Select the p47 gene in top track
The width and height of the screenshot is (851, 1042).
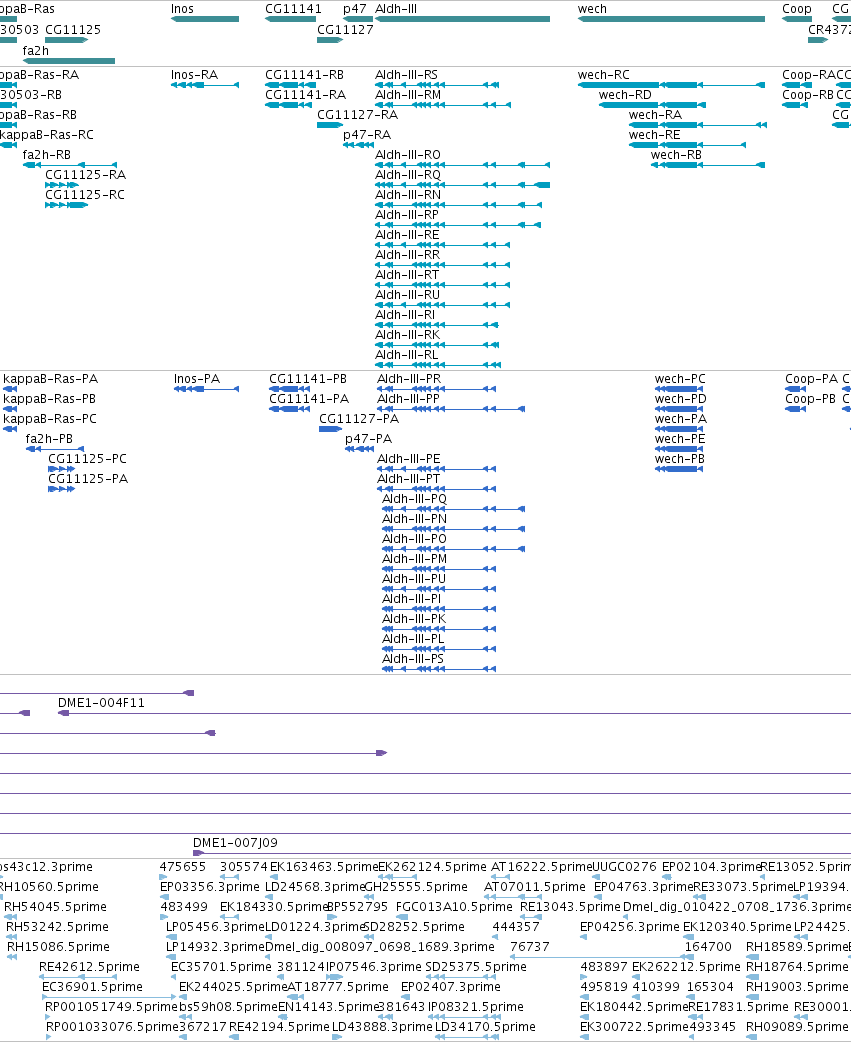click(358, 19)
